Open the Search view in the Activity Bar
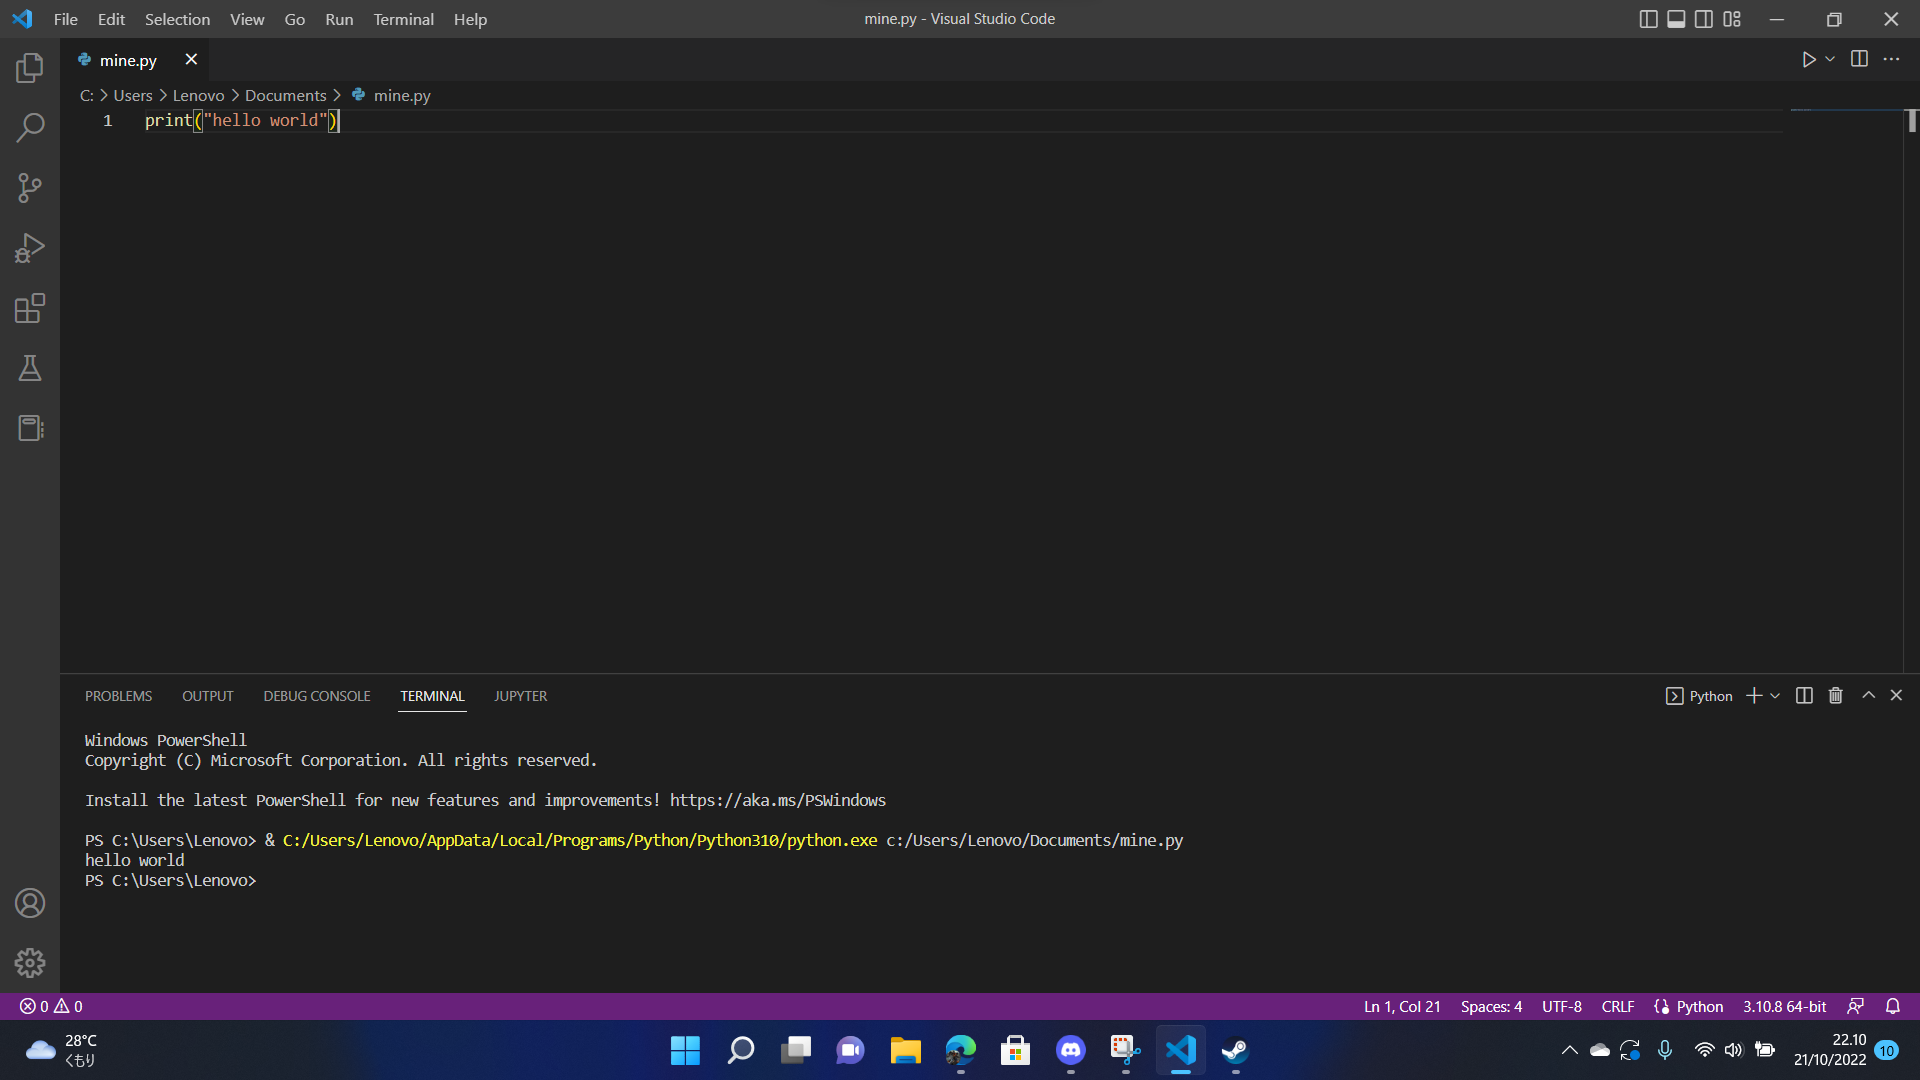Screen dimensions: 1920x1080 pos(30,128)
